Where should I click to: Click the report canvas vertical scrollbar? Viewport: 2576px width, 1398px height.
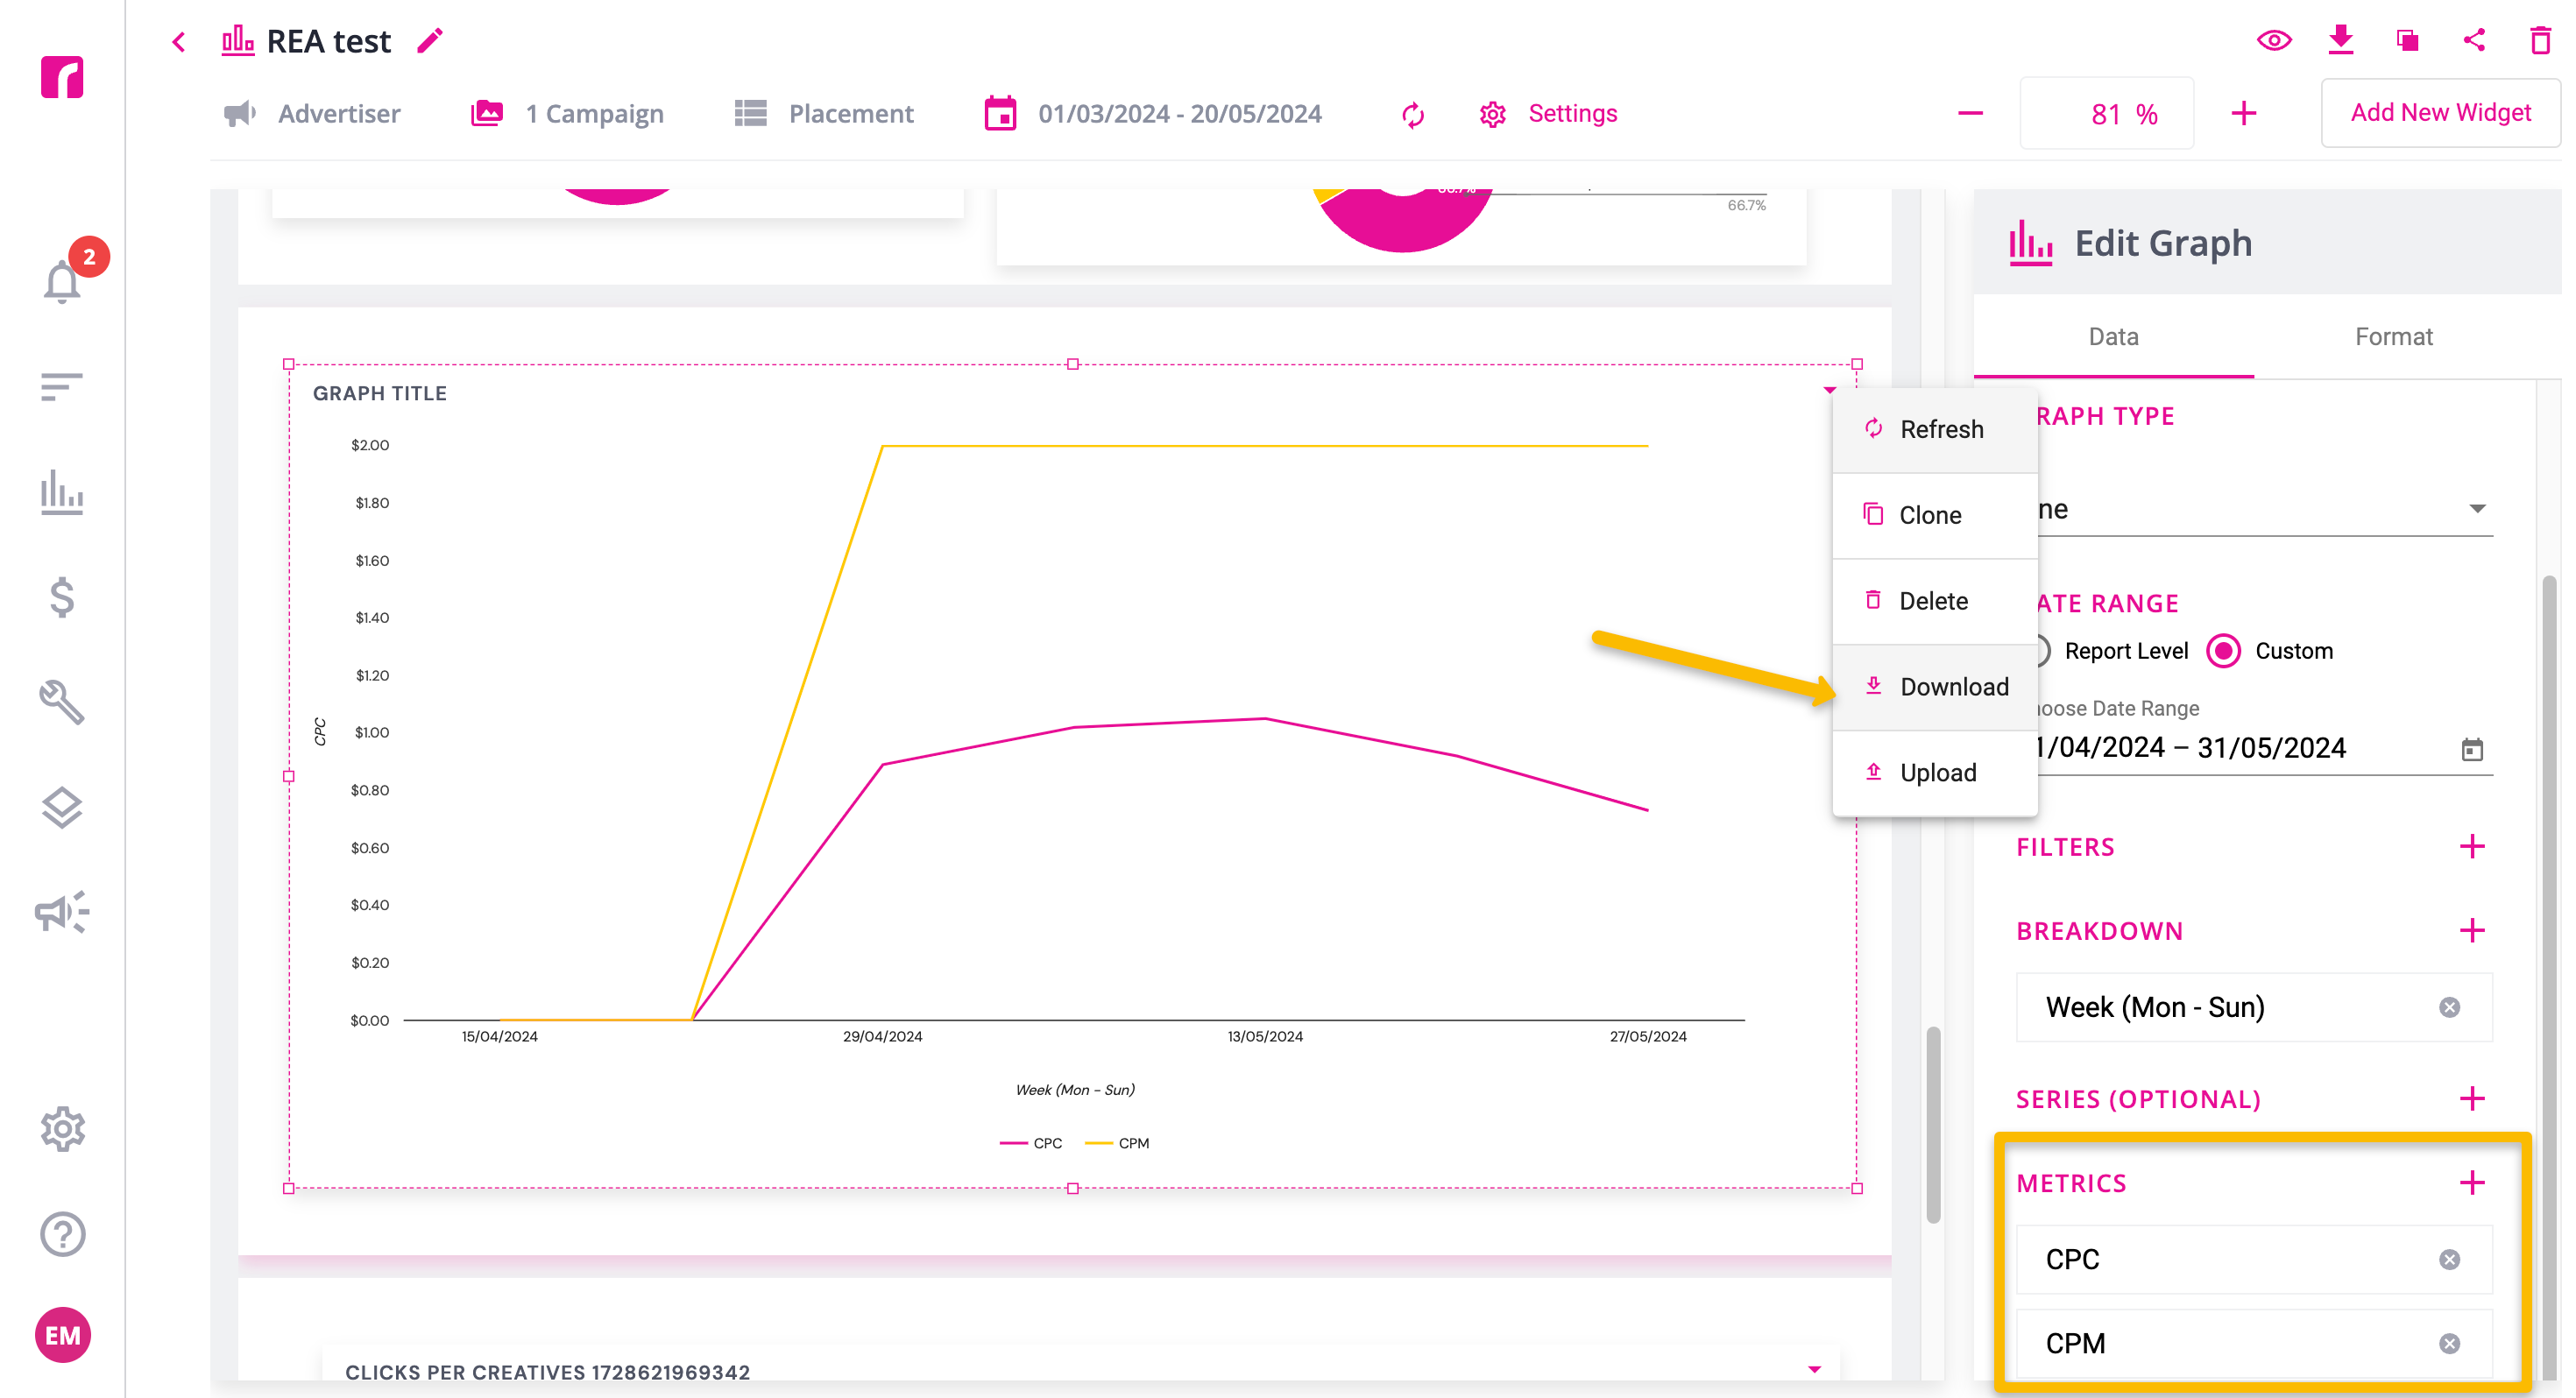click(x=1933, y=1124)
